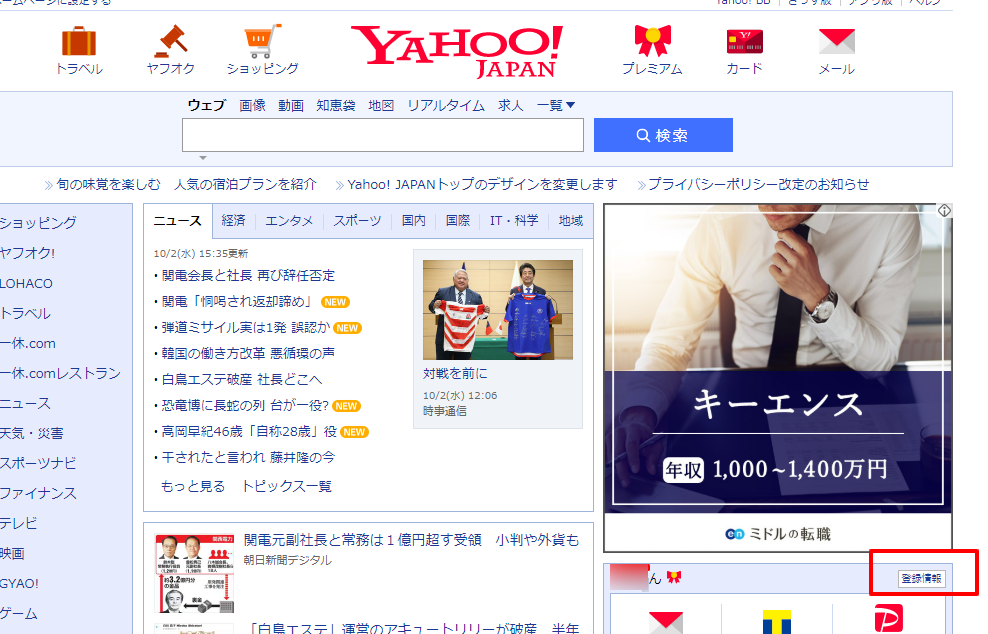Select the 求人 search tab
Viewport: 988px width, 634px height.
[510, 105]
